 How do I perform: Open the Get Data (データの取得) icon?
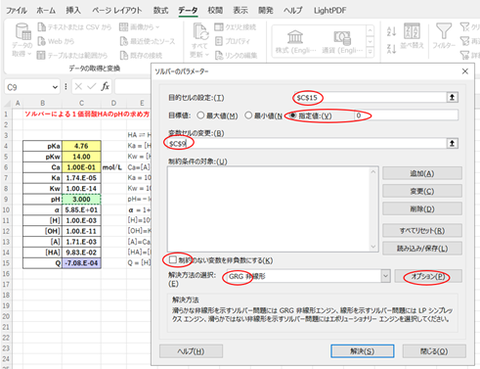pos(23,31)
